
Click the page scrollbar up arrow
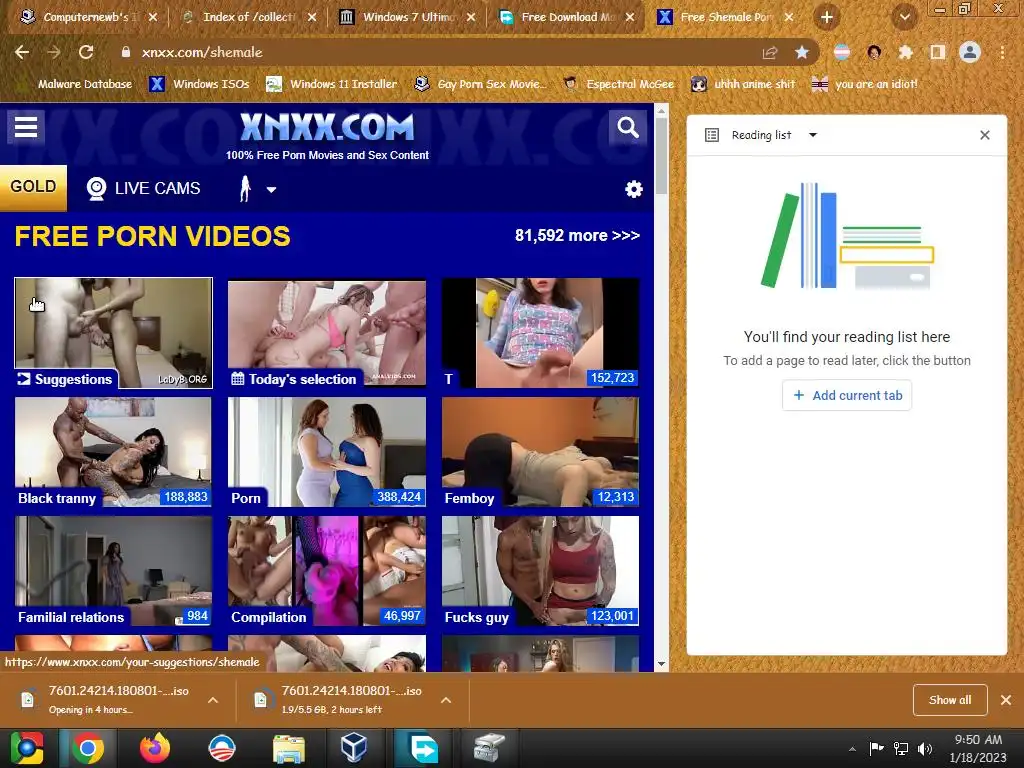click(661, 111)
